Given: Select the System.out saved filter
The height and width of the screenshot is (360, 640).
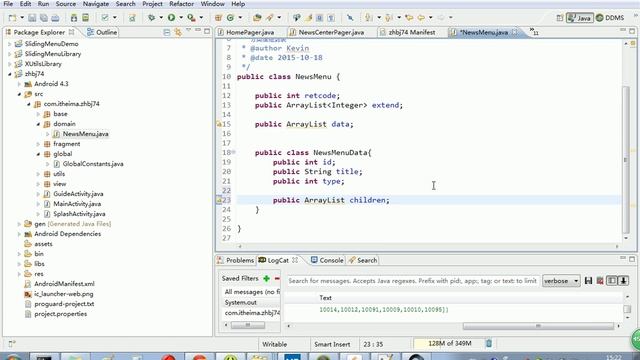Looking at the screenshot, I should pyautogui.click(x=240, y=302).
